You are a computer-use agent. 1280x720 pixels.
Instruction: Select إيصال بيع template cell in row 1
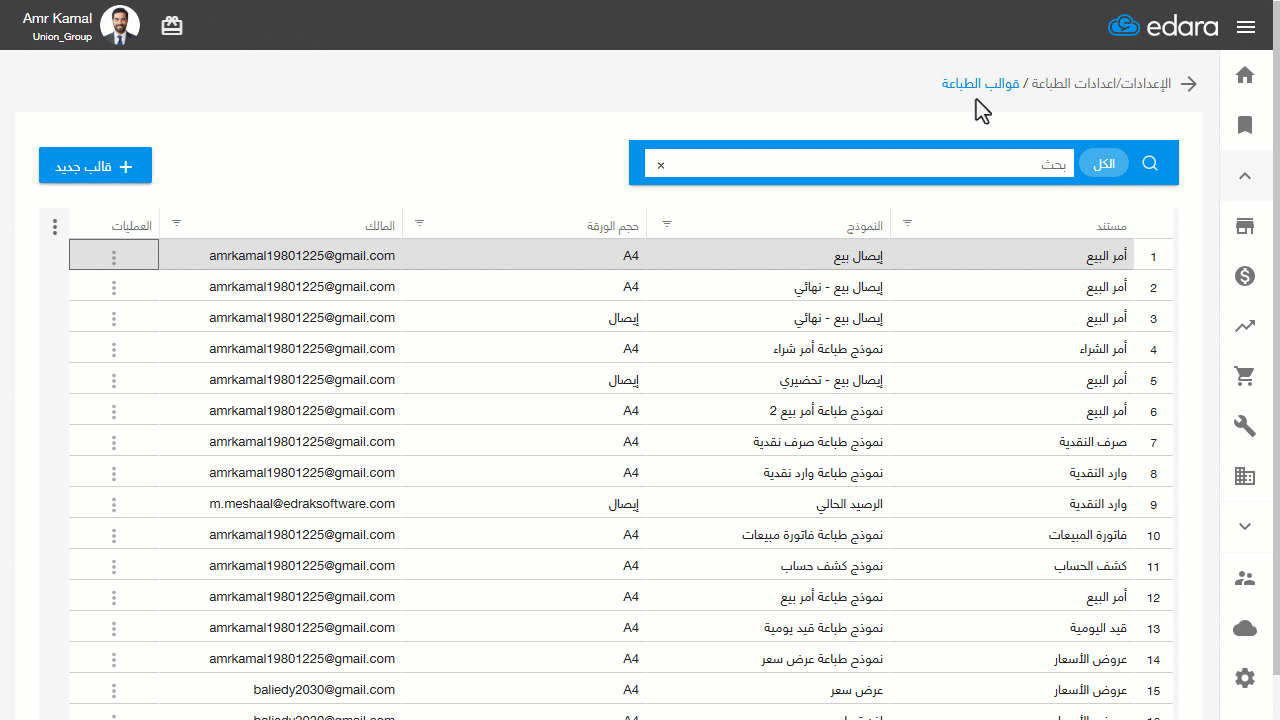coord(768,256)
